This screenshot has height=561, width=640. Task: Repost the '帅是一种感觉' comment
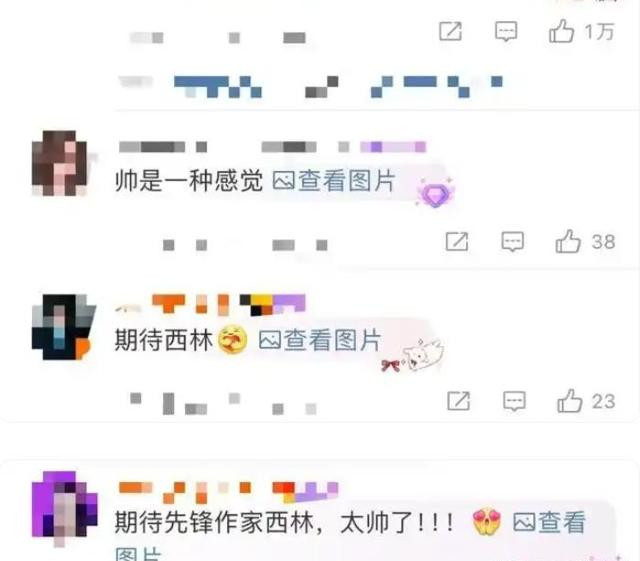coord(457,242)
